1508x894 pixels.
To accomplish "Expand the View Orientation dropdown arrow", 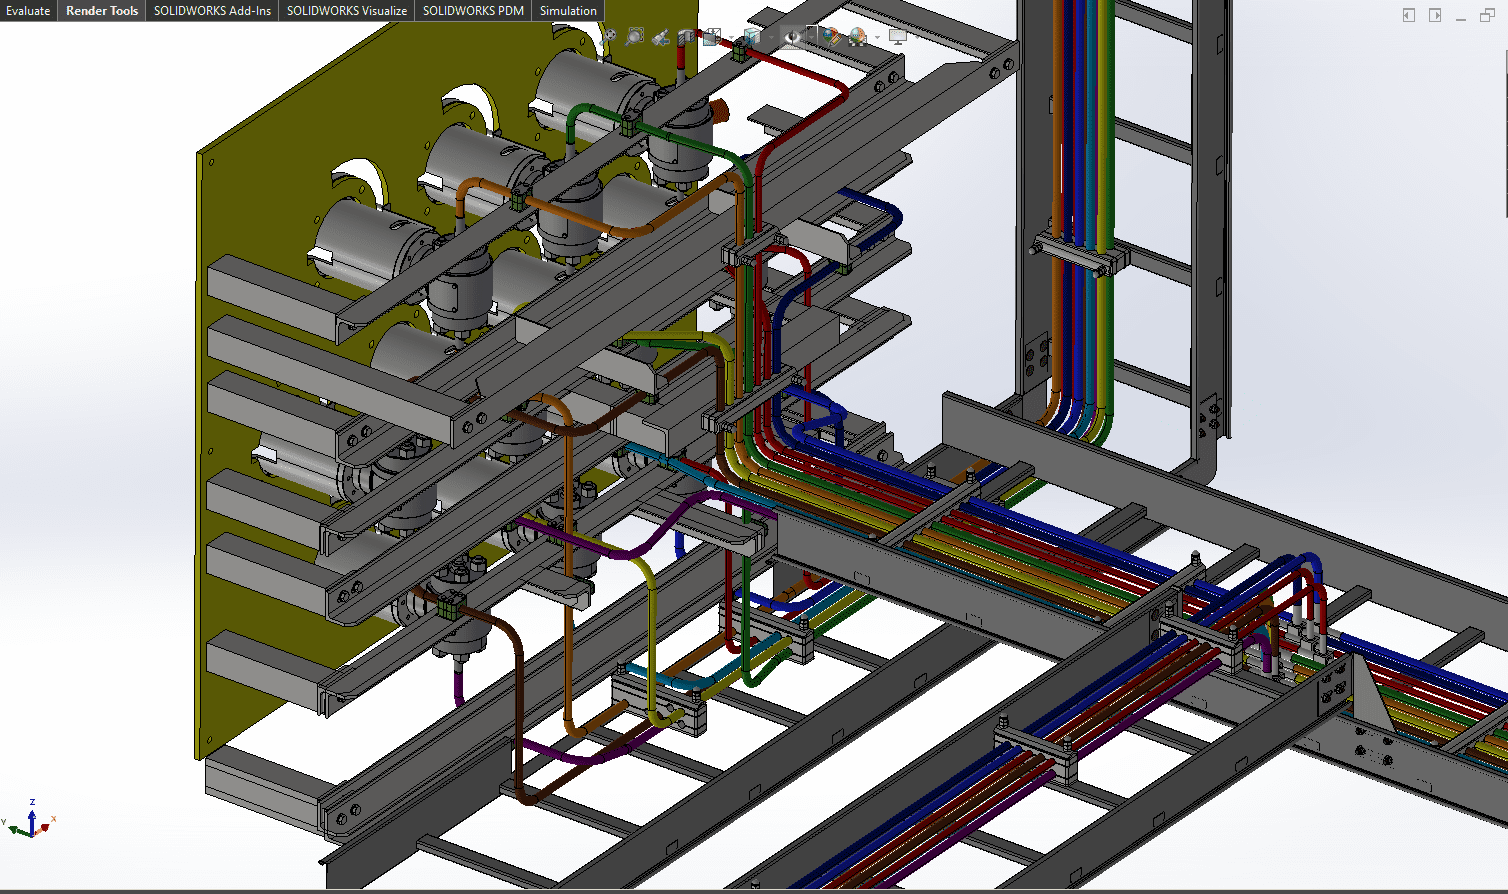I will (x=731, y=38).
